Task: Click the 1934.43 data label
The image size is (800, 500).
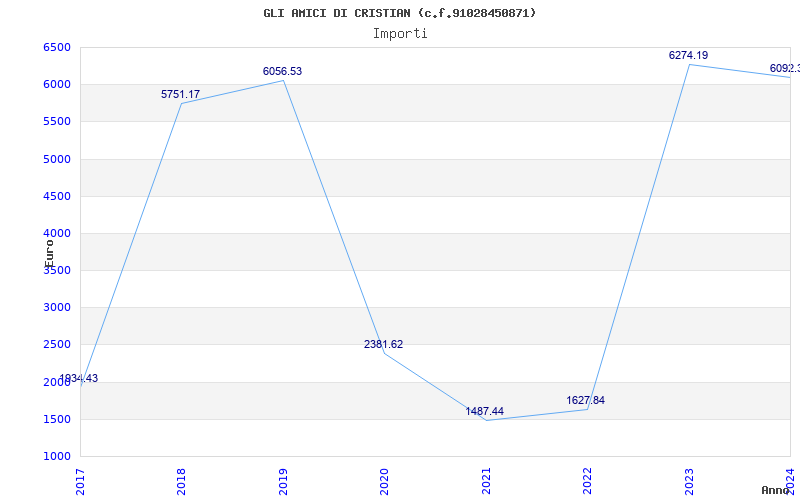Action: [x=79, y=379]
